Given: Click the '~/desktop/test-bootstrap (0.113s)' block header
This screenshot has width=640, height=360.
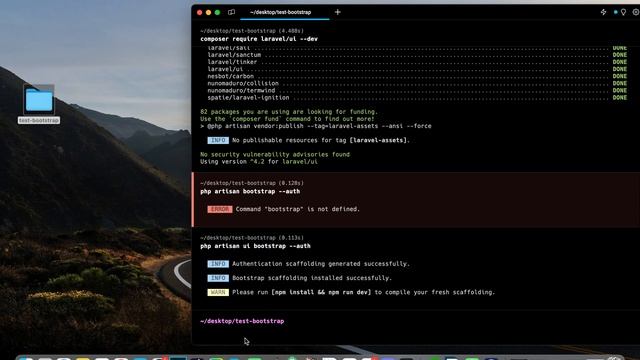Looking at the screenshot, I should tap(252, 238).
